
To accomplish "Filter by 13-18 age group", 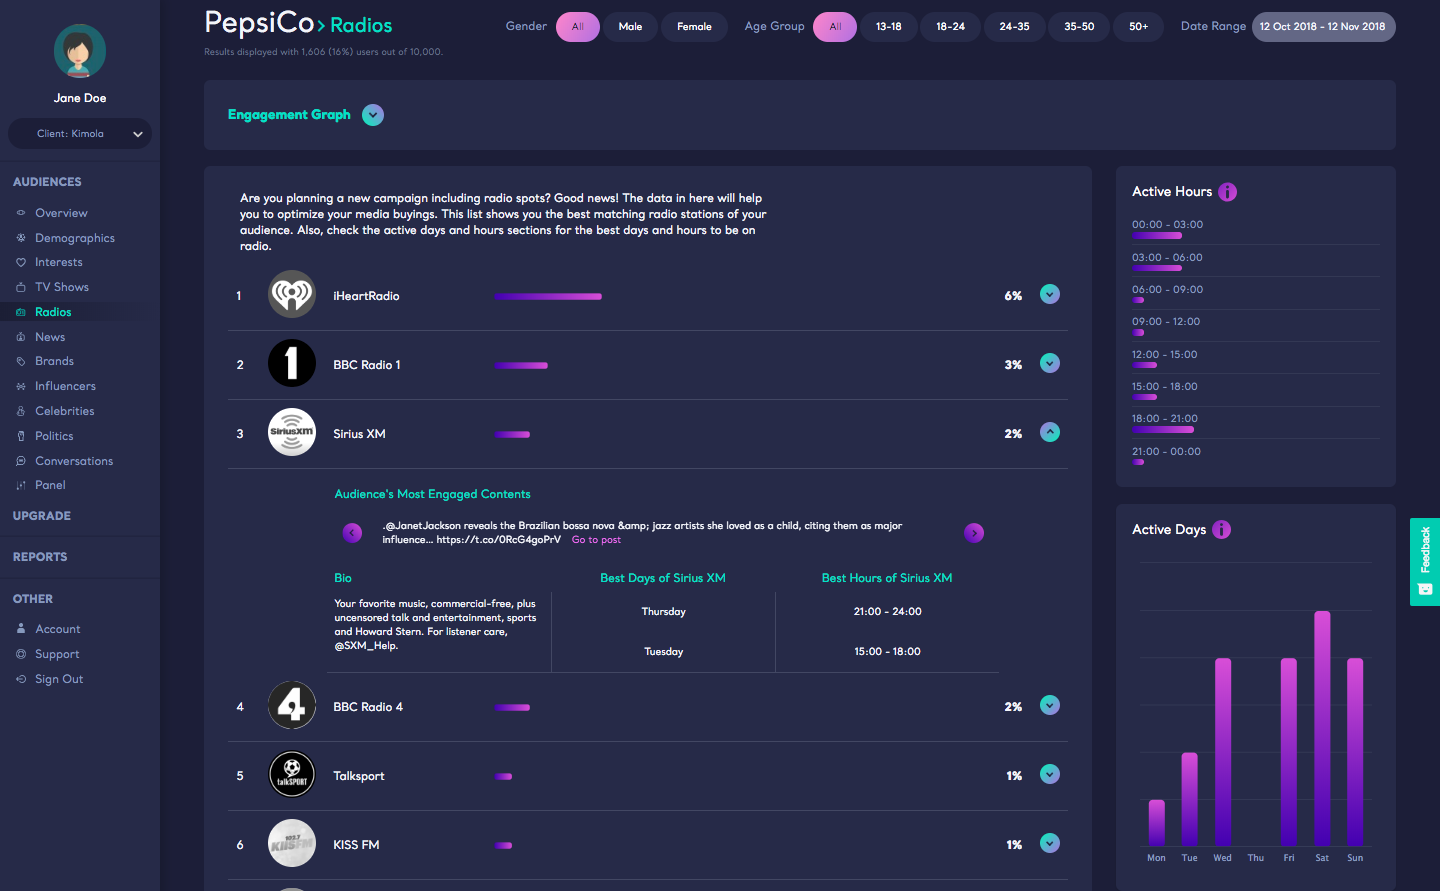I will [889, 27].
